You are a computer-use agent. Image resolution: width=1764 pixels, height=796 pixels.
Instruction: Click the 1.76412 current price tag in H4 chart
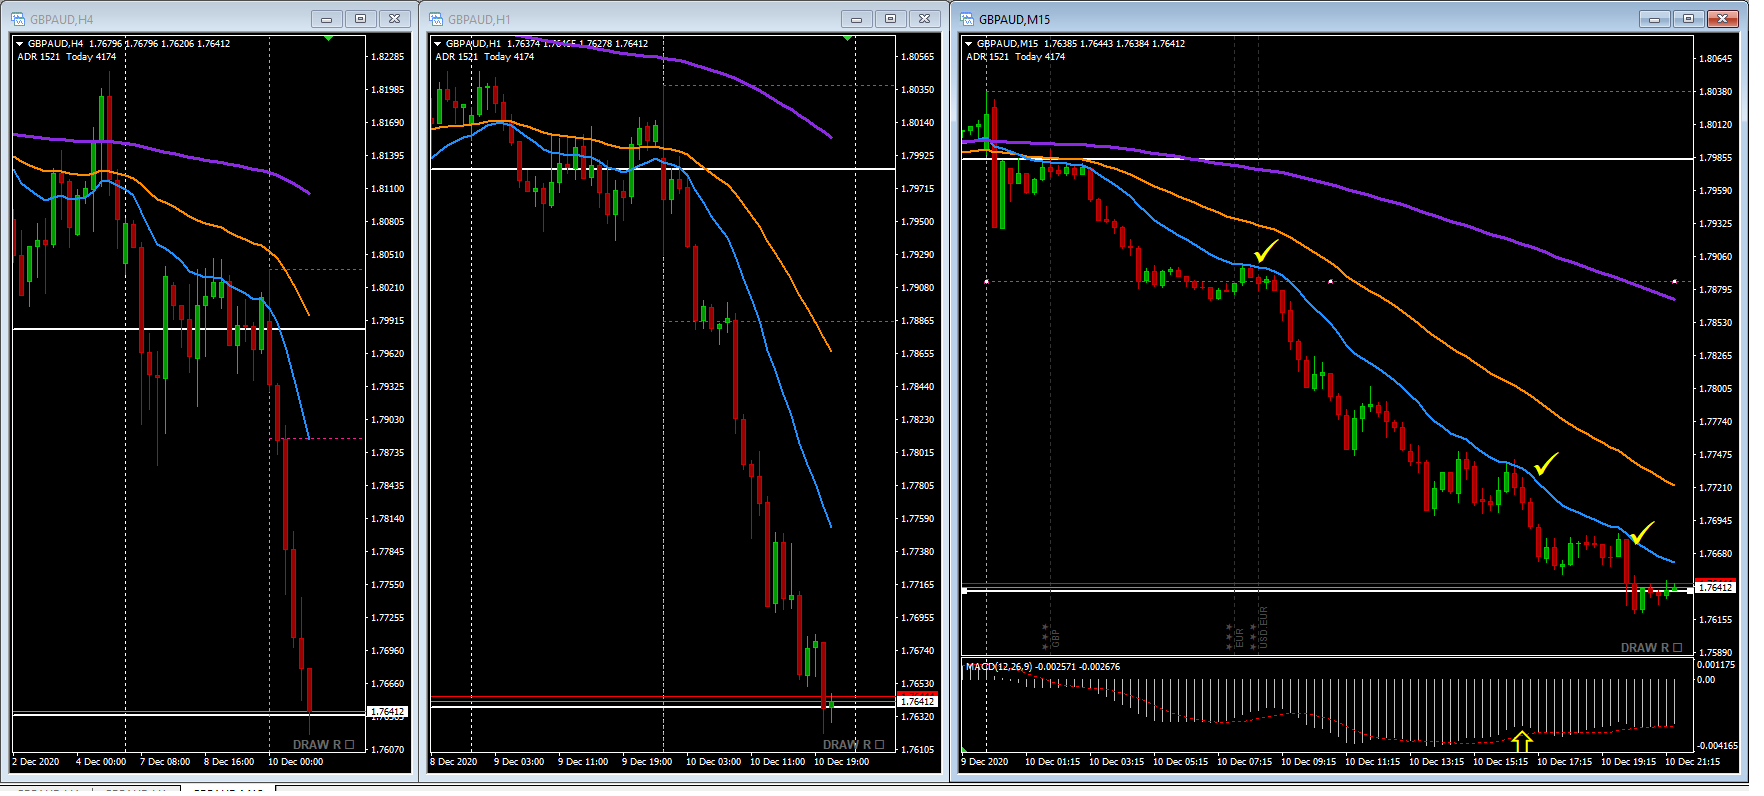(x=387, y=712)
